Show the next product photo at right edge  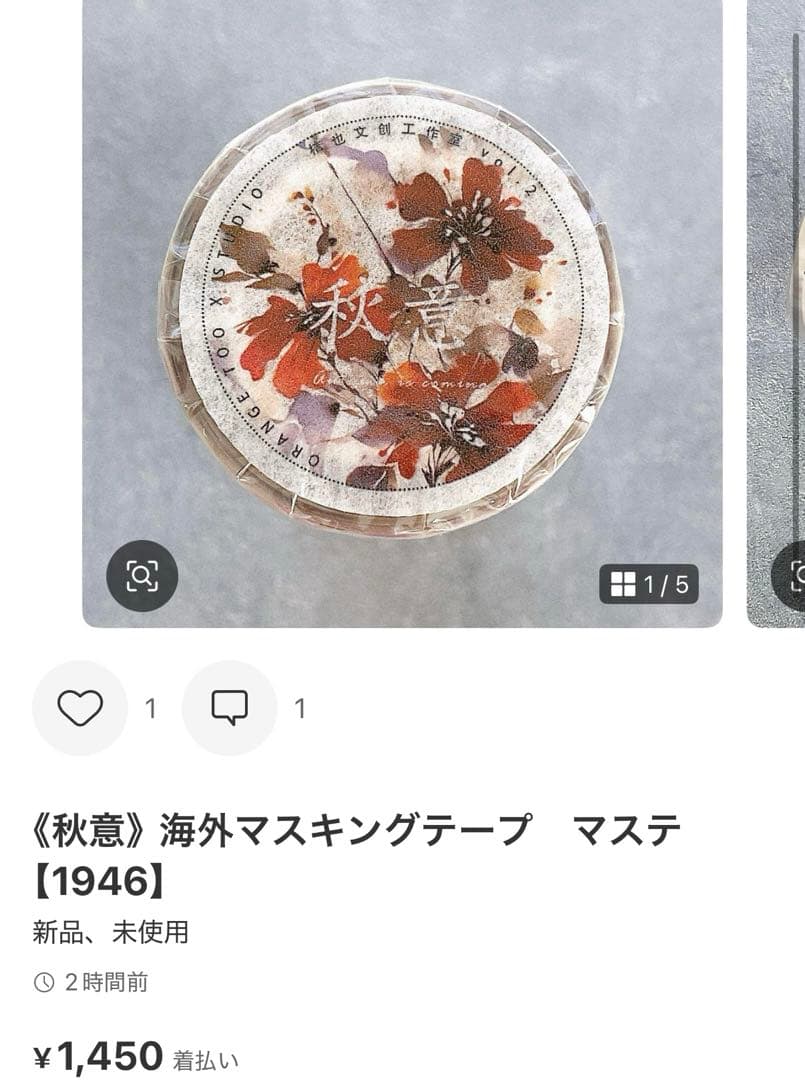(x=776, y=313)
